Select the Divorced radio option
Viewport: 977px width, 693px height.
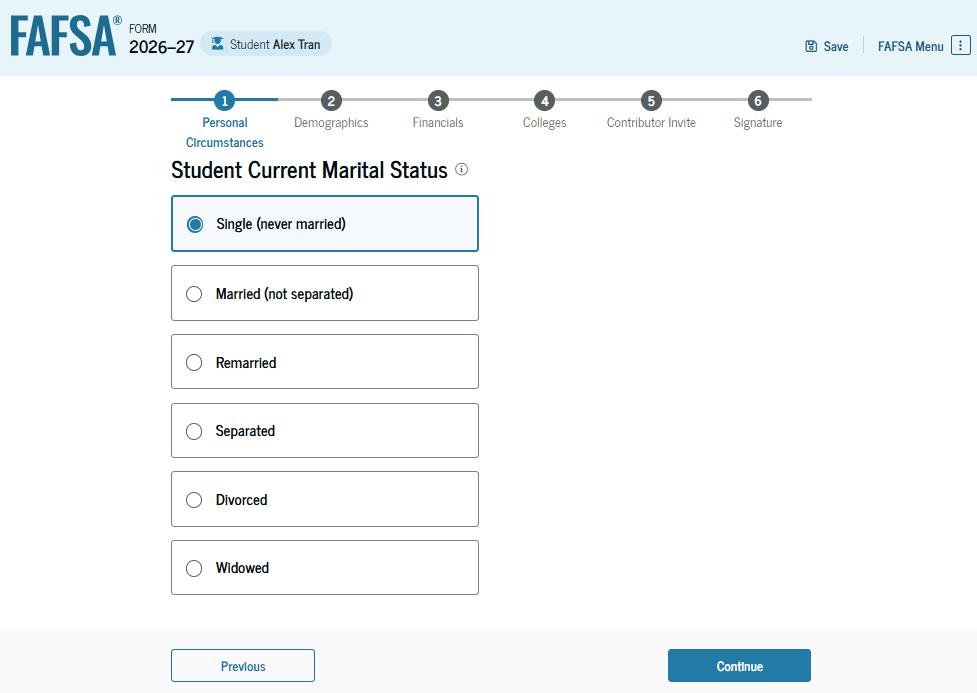pos(194,500)
